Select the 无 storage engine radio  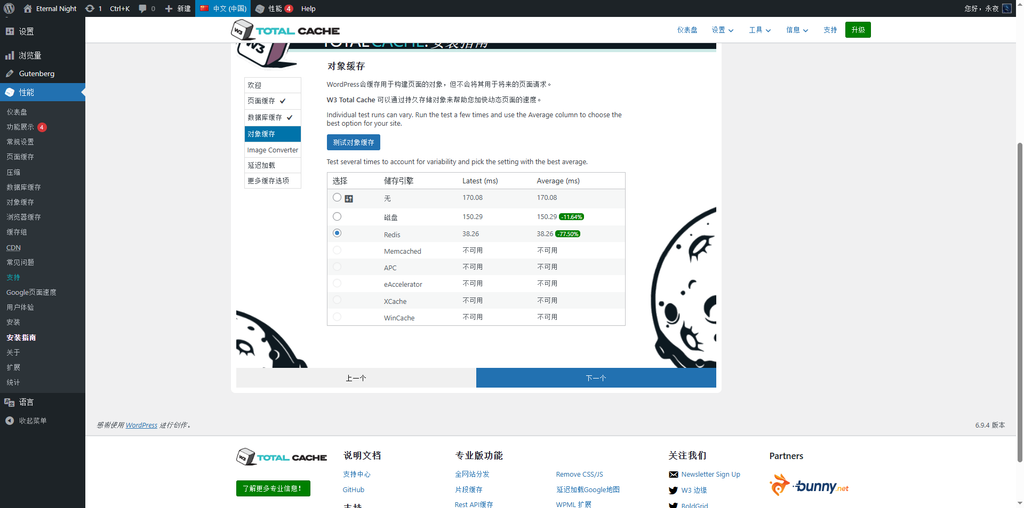(x=337, y=197)
